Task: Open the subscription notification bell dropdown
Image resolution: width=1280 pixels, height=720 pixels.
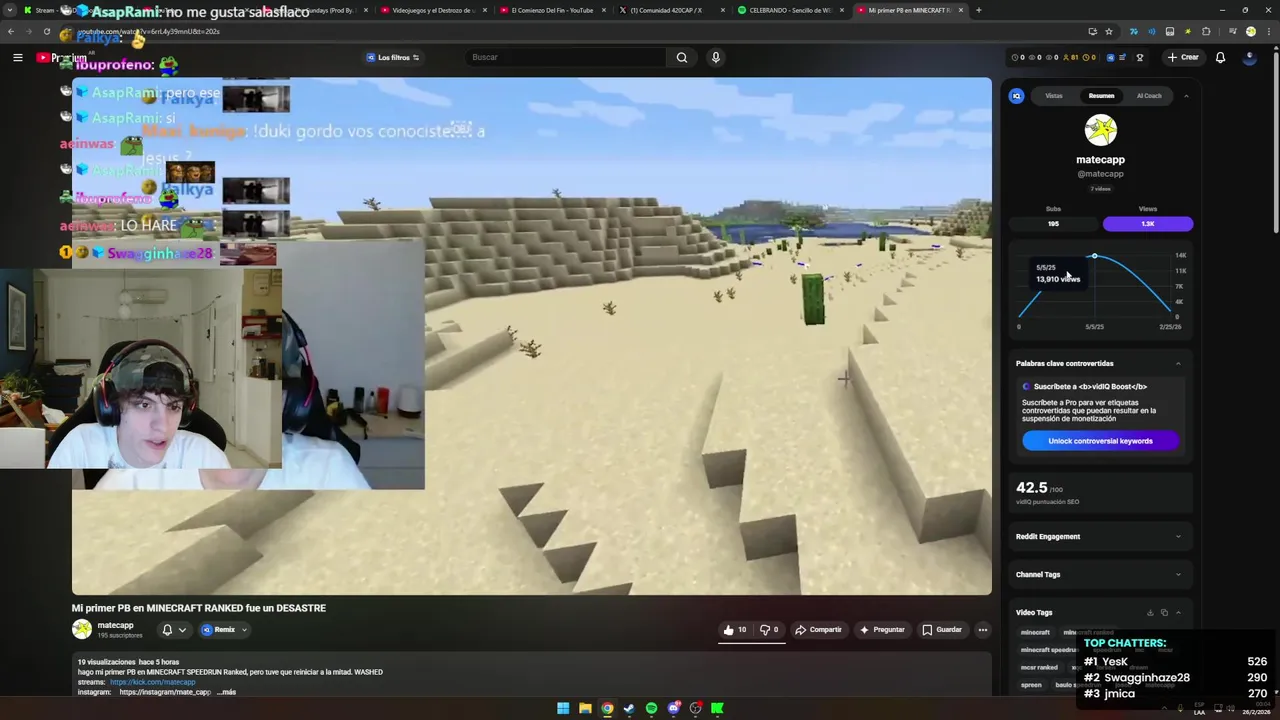Action: pyautogui.click(x=174, y=630)
